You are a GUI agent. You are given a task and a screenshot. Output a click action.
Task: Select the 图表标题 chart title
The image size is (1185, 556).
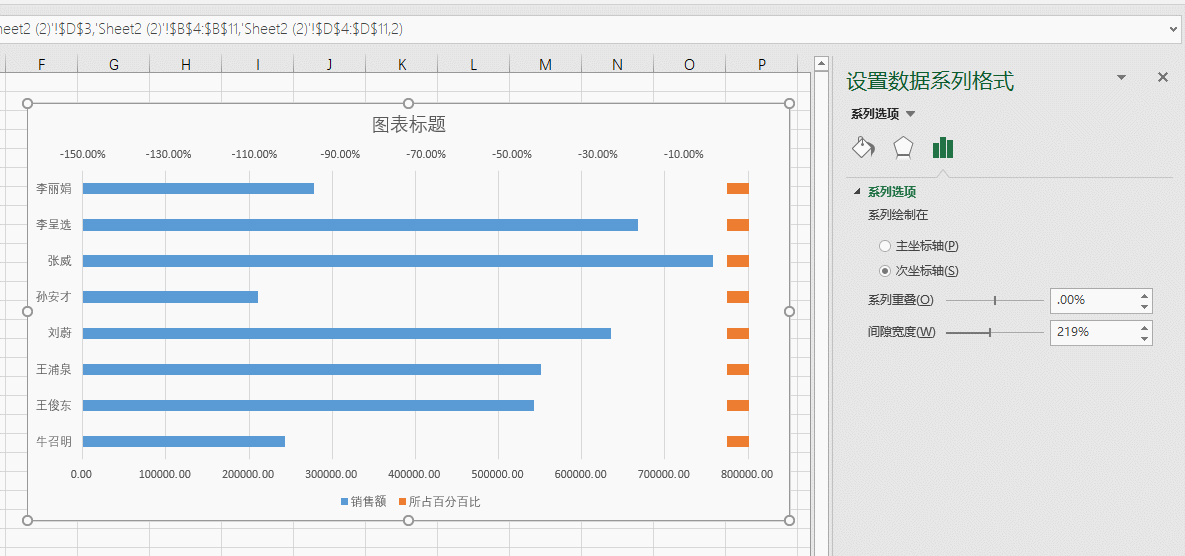pyautogui.click(x=409, y=125)
